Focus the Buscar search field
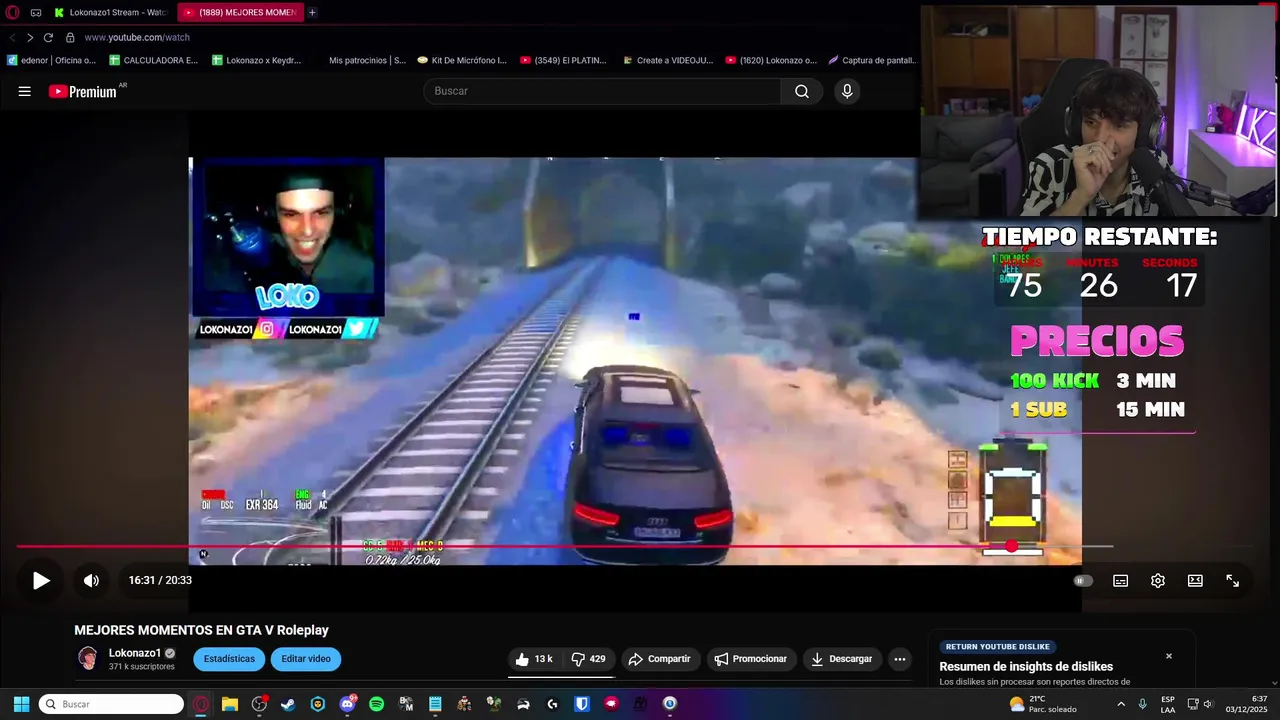 (603, 91)
